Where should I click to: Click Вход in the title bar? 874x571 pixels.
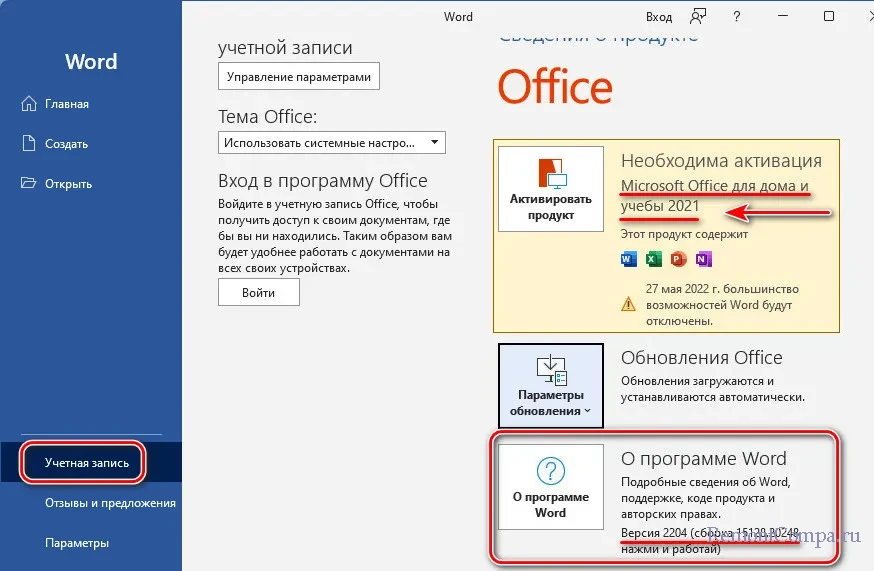click(659, 16)
